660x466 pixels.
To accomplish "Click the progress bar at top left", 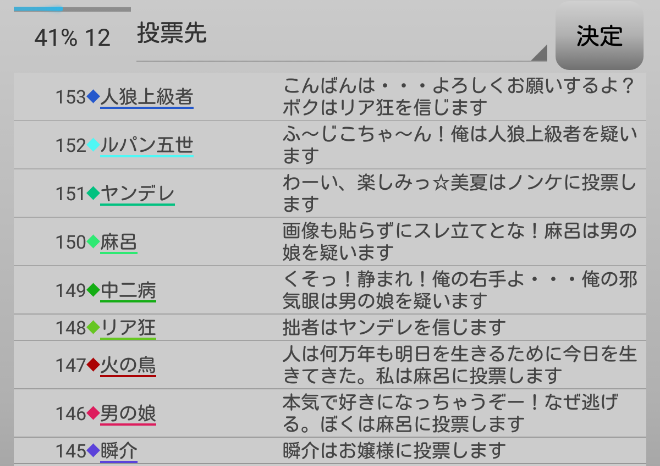I will pyautogui.click(x=72, y=9).
